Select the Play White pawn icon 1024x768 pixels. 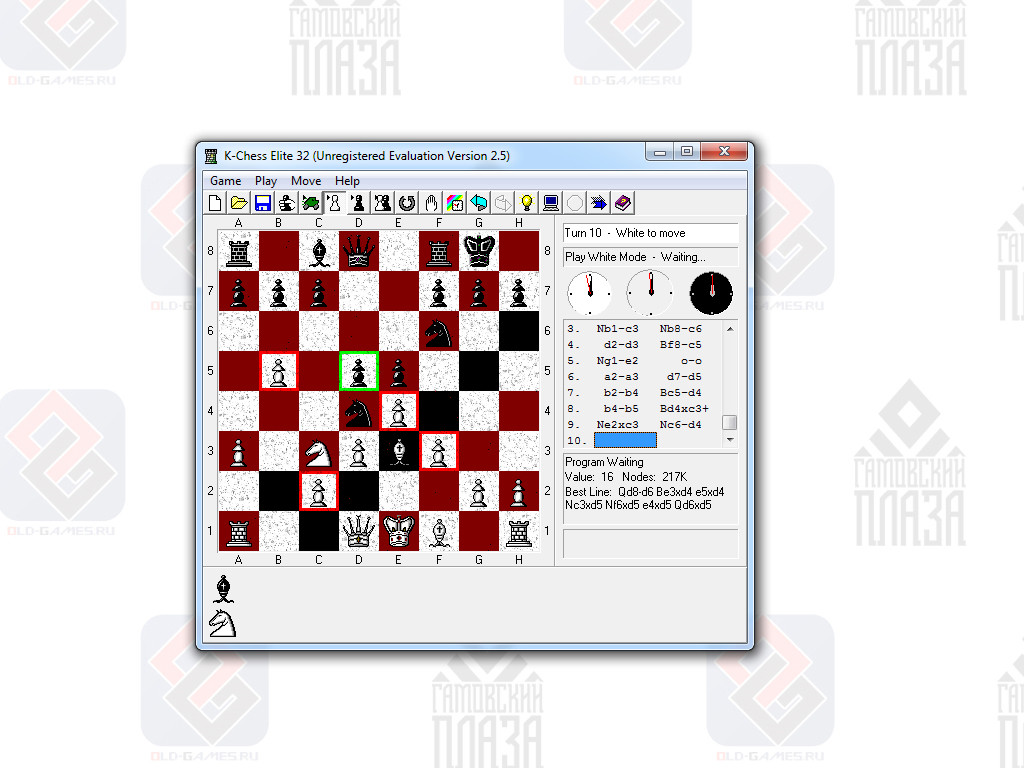point(334,203)
